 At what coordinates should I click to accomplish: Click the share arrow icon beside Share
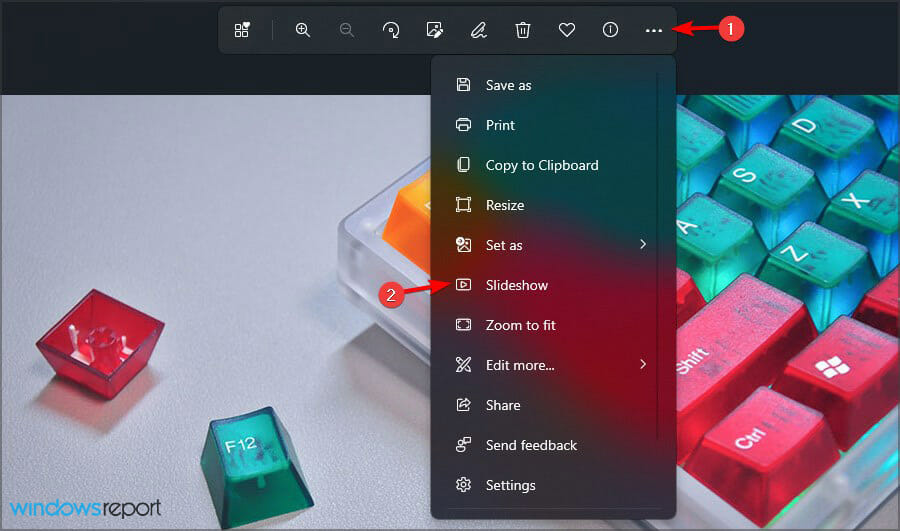(463, 405)
